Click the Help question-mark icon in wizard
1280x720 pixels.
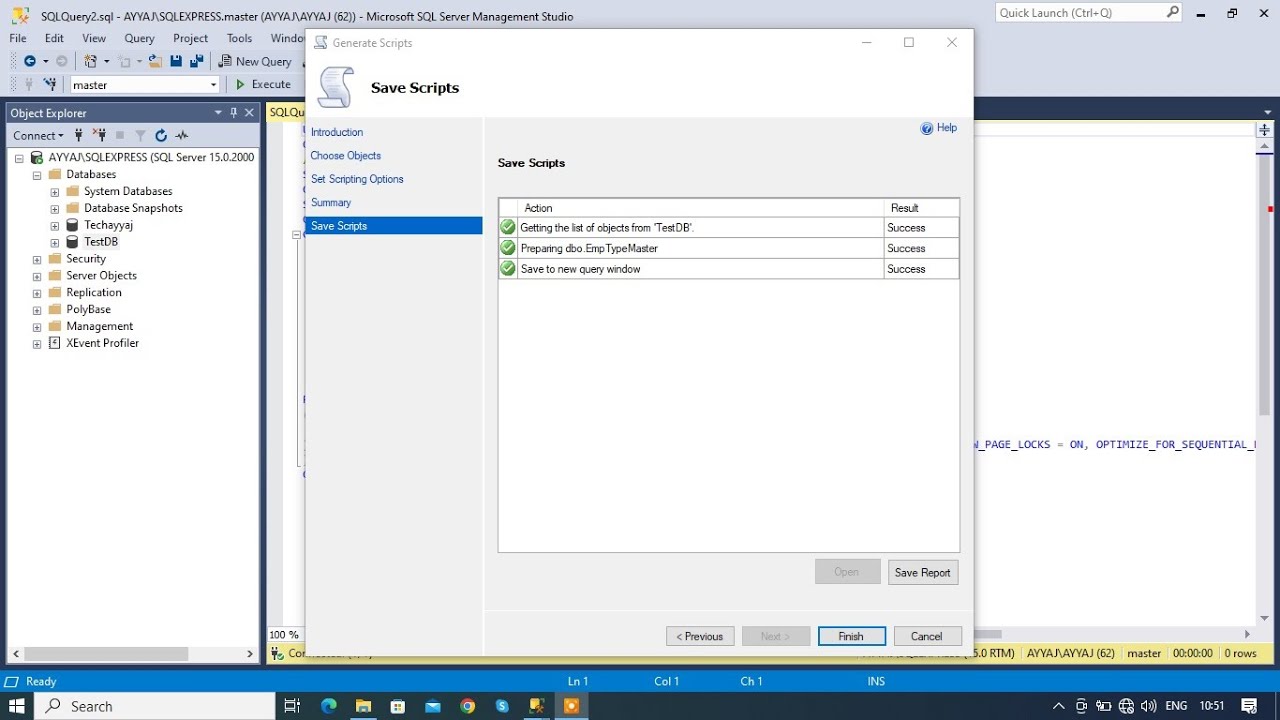(x=927, y=128)
